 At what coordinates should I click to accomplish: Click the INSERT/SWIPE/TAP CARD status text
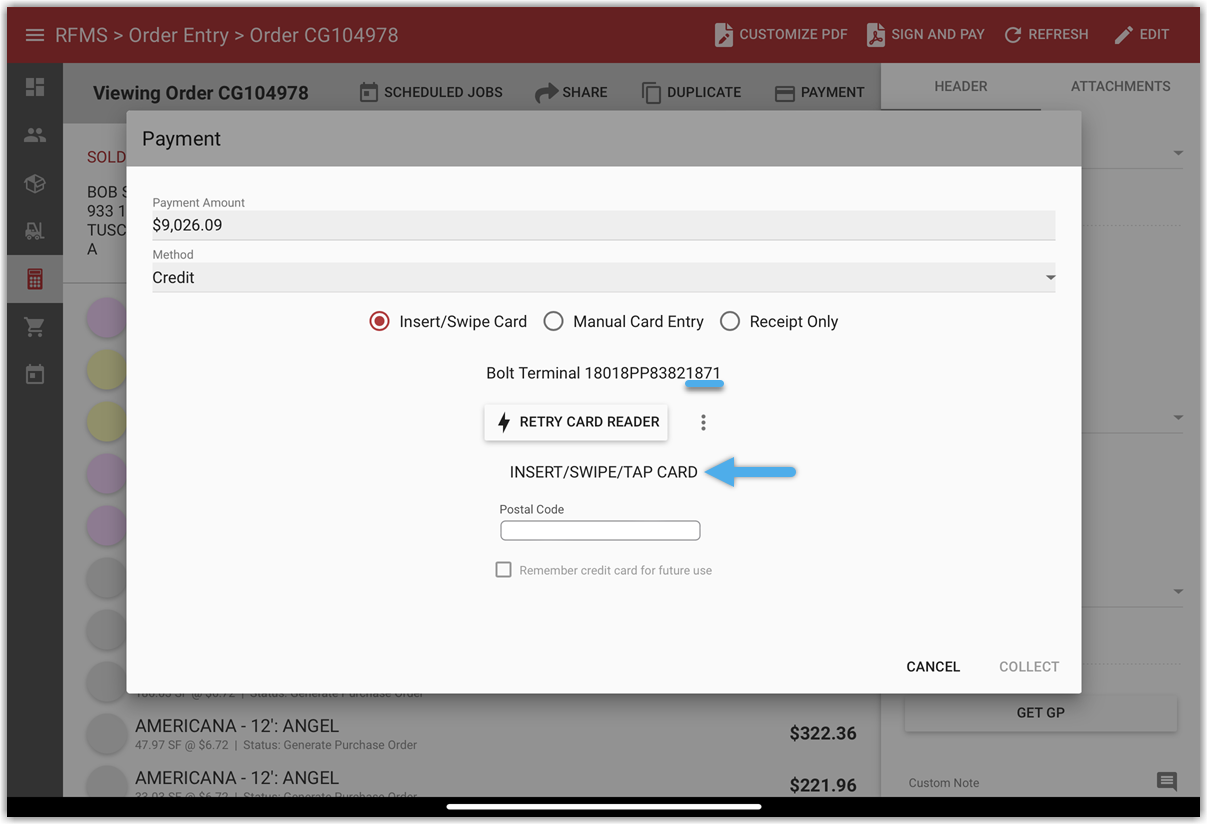click(603, 472)
